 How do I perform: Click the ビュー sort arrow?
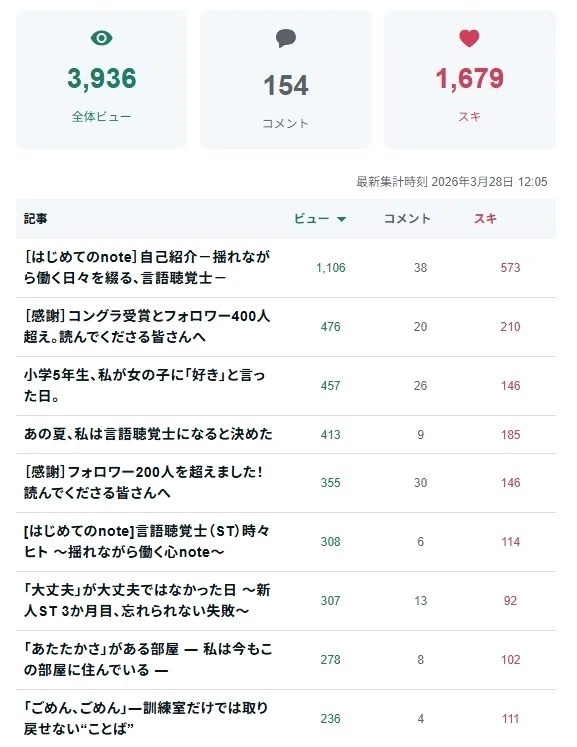pyautogui.click(x=341, y=219)
